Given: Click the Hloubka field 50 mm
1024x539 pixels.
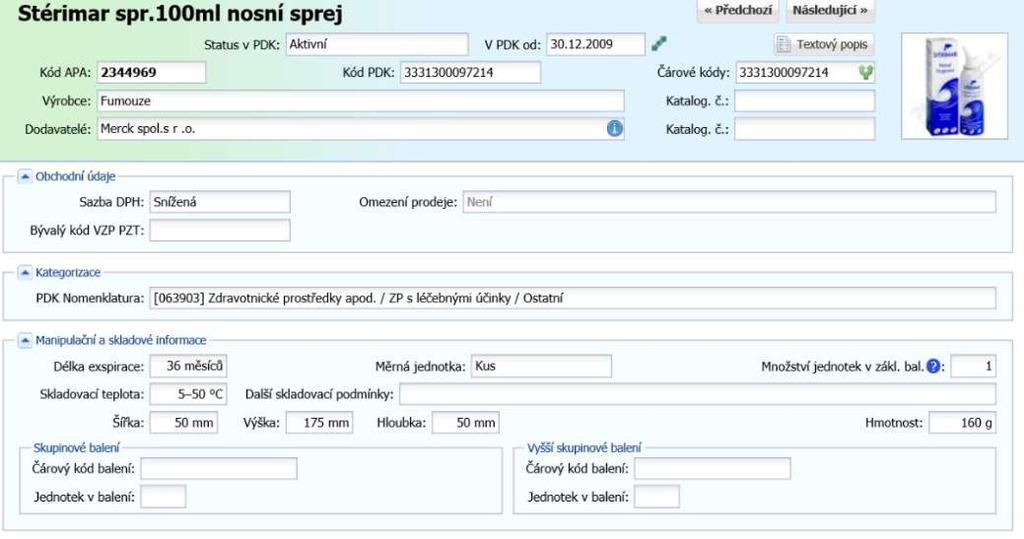Looking at the screenshot, I should (466, 423).
